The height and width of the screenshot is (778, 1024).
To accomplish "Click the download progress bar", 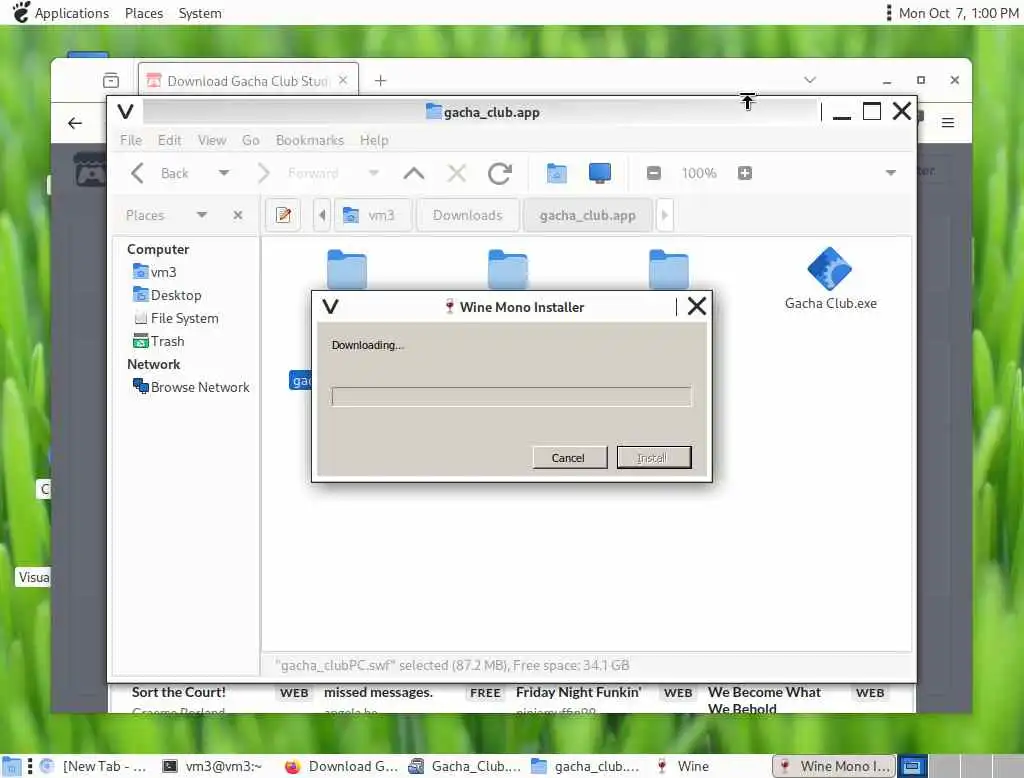I will [511, 396].
